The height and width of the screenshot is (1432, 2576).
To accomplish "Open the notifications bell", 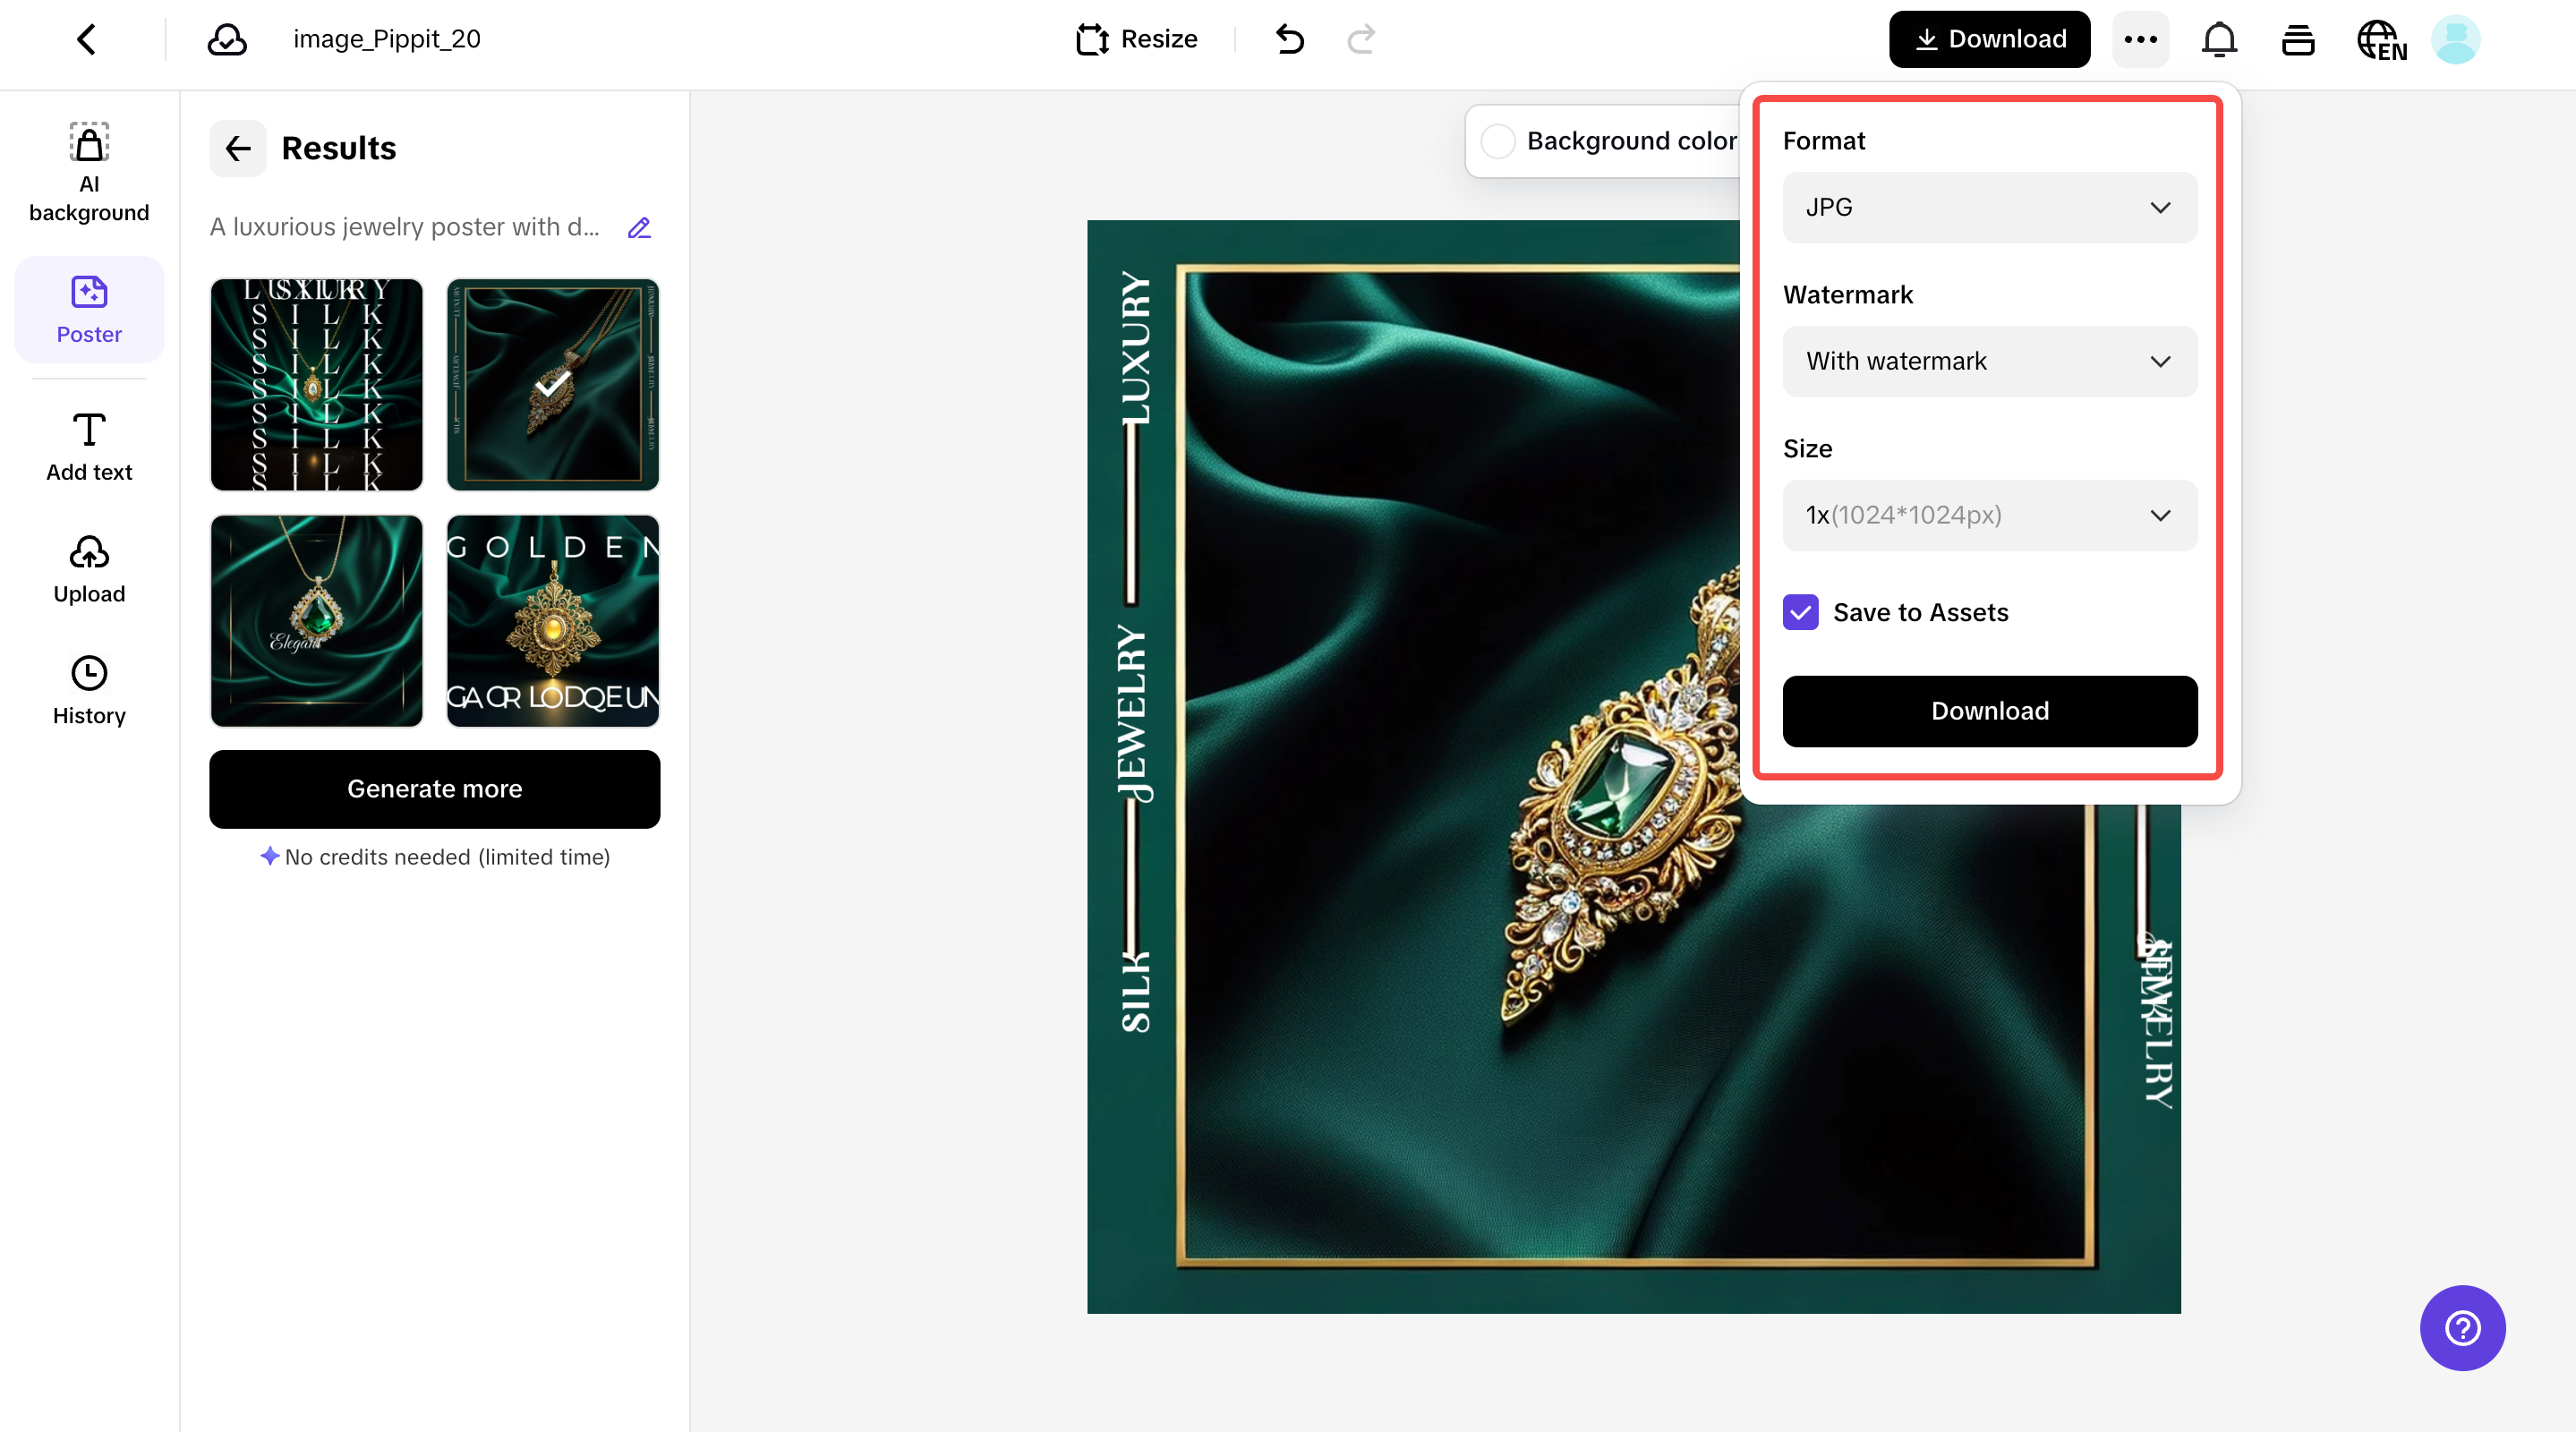I will [2219, 40].
